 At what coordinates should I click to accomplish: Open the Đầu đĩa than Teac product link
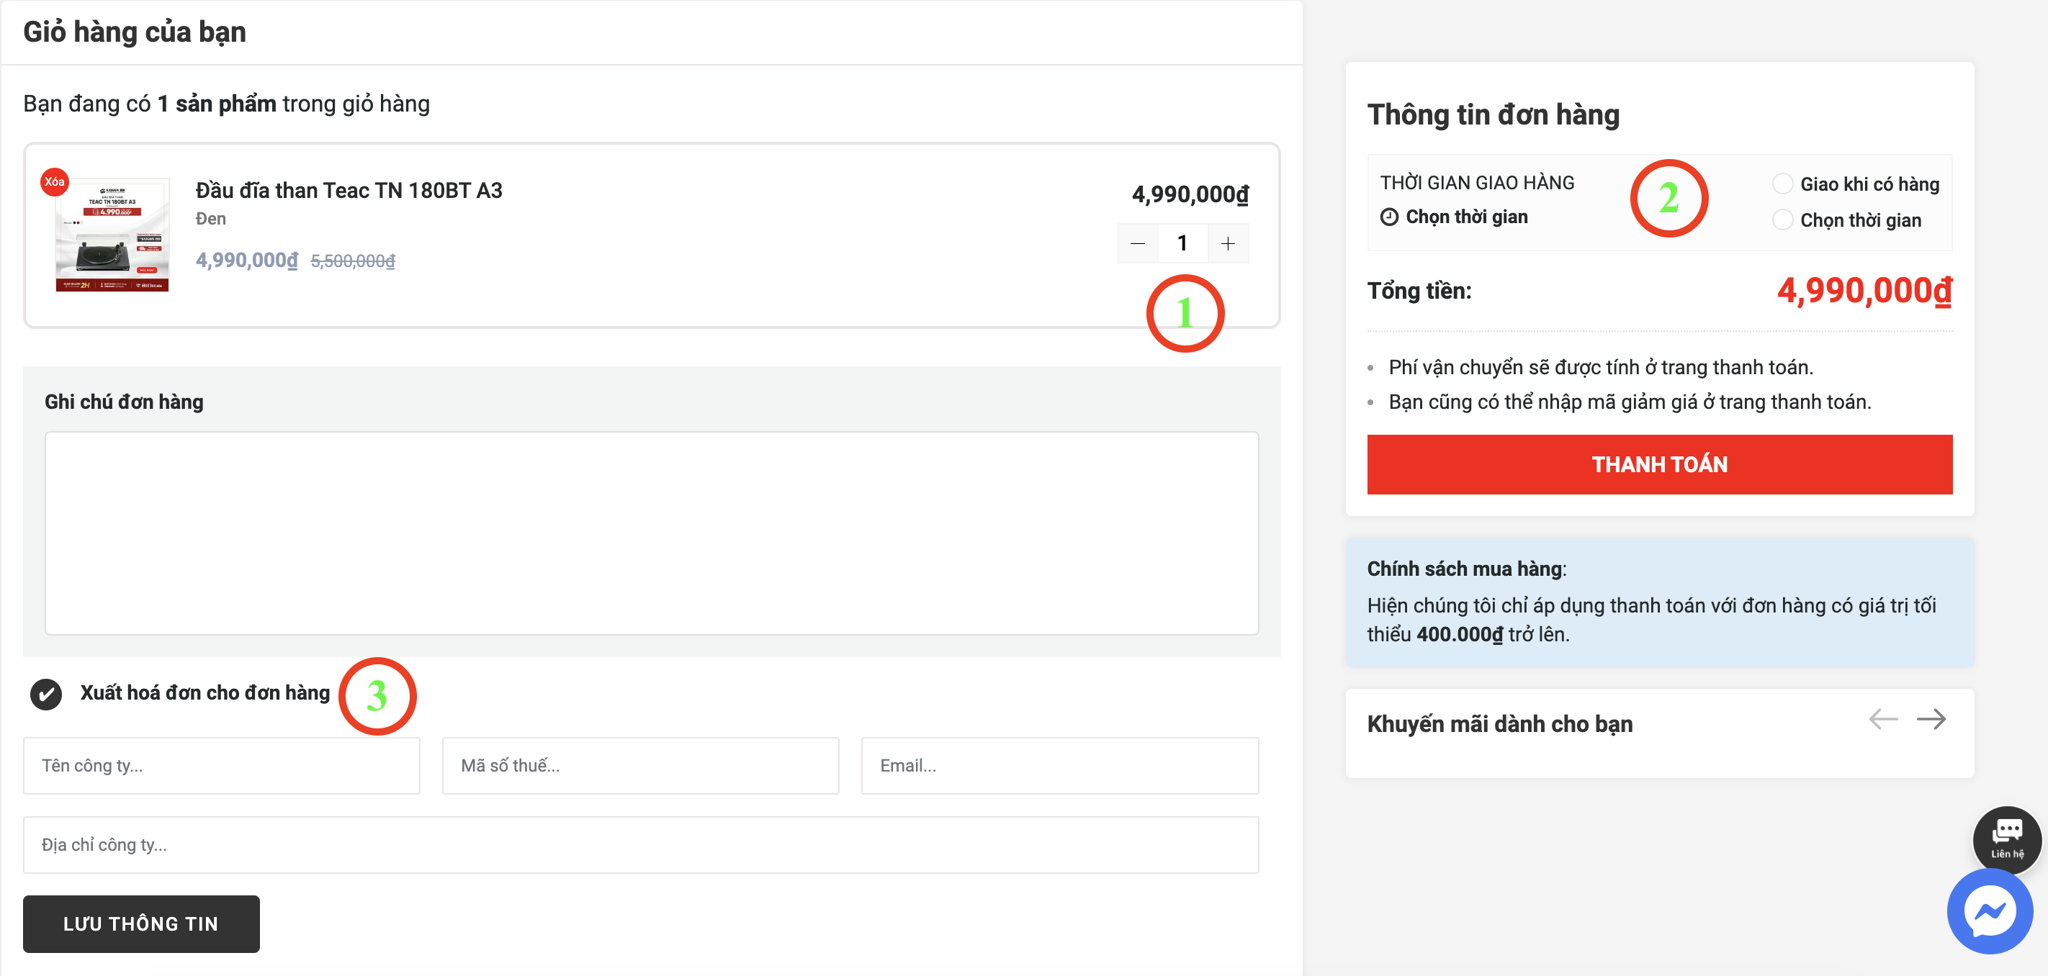click(349, 191)
